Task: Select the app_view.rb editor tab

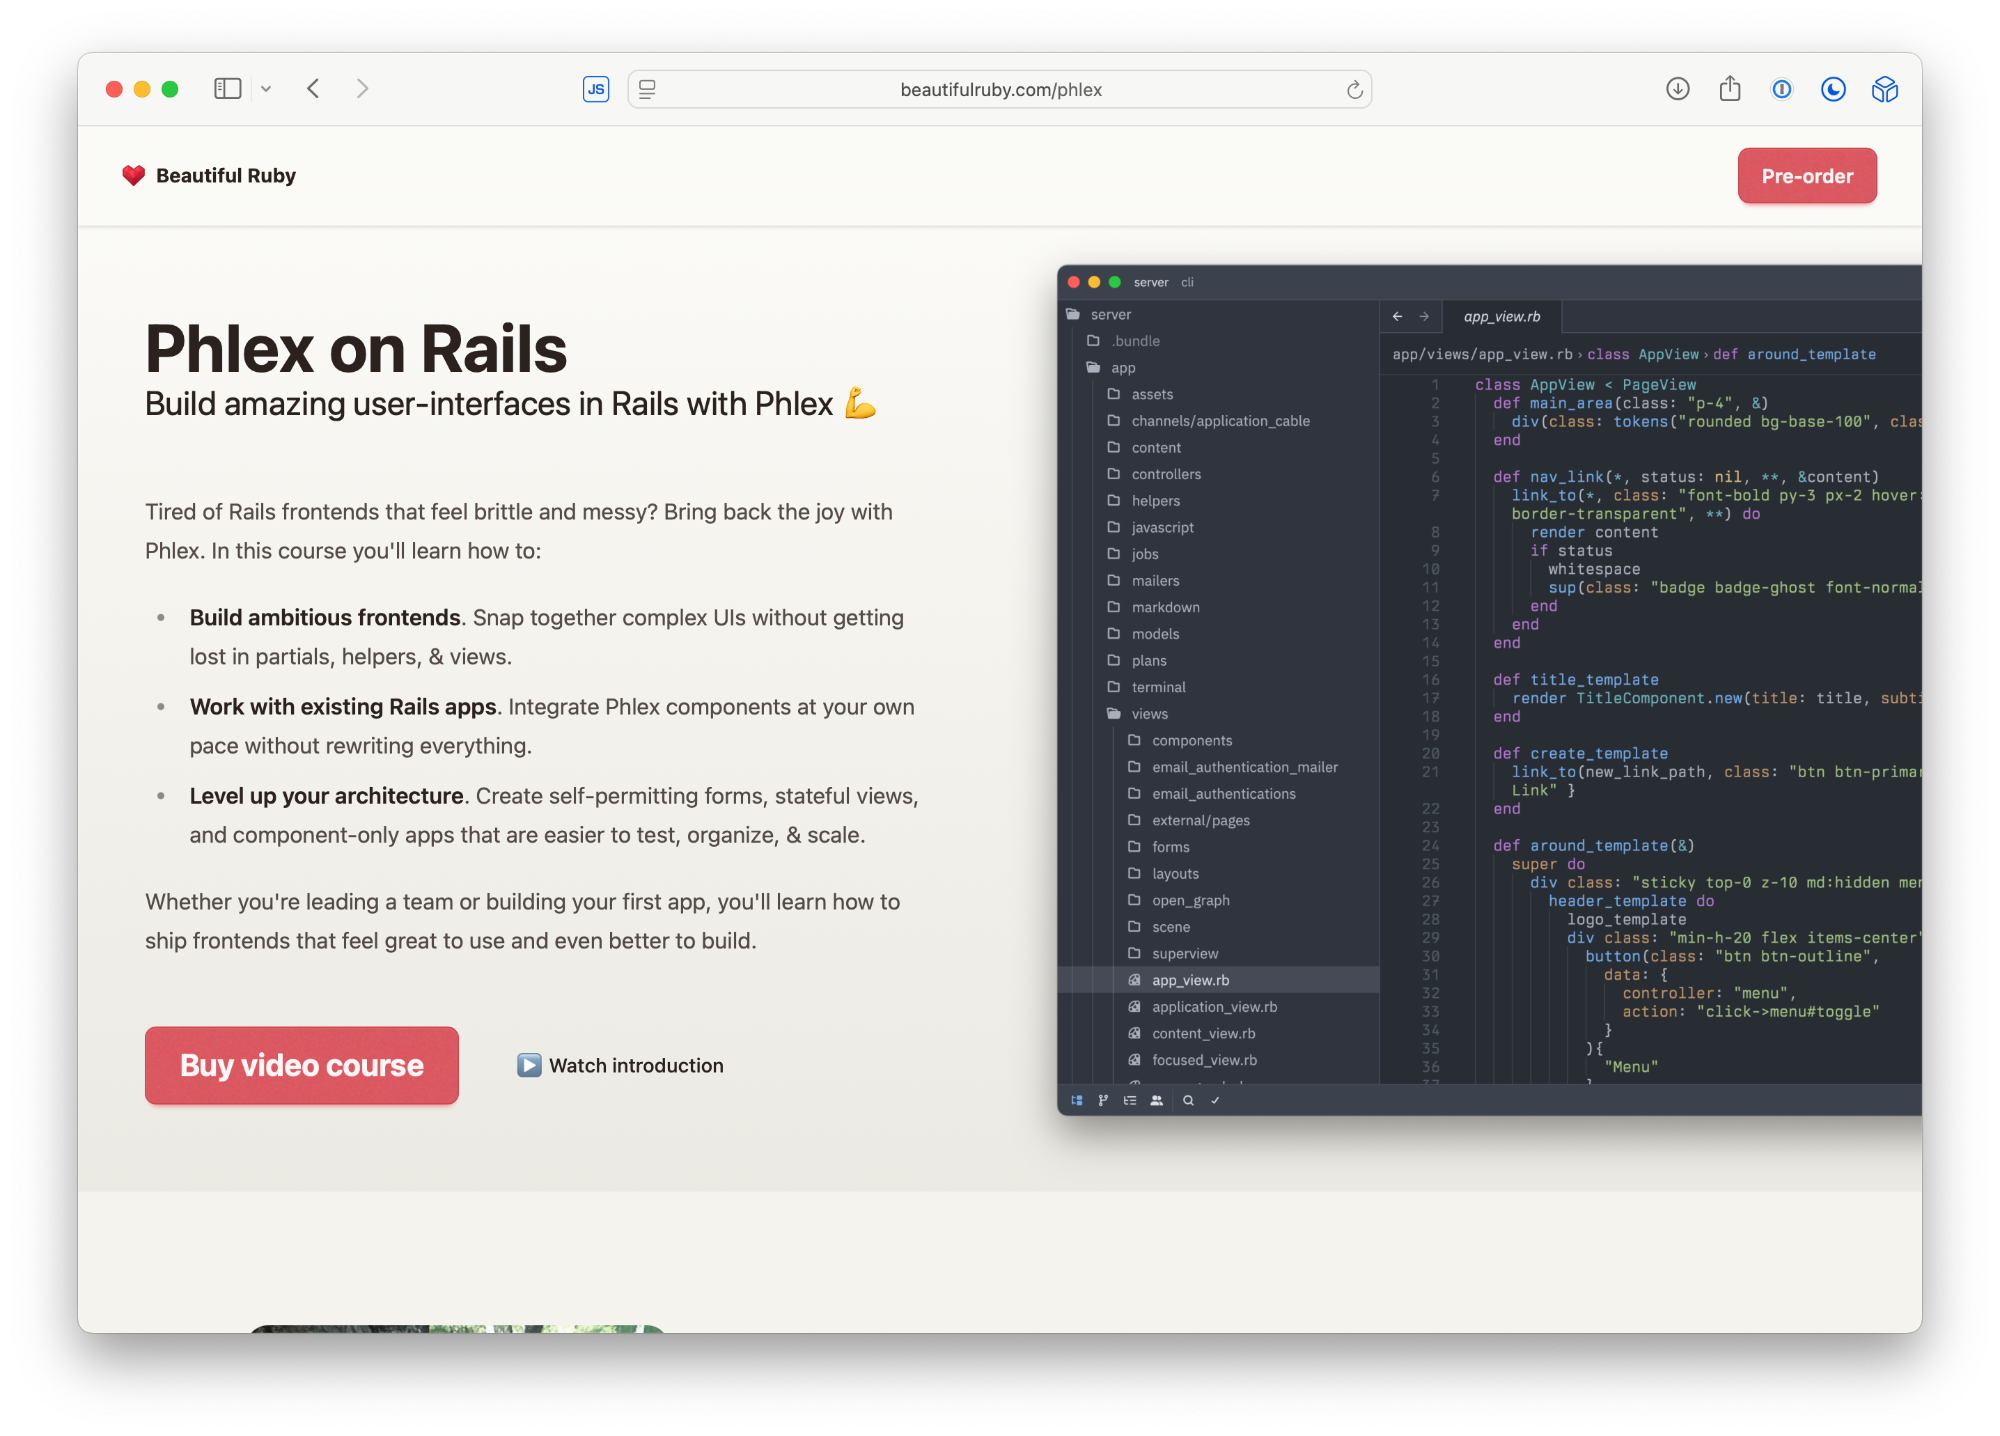Action: (1502, 317)
